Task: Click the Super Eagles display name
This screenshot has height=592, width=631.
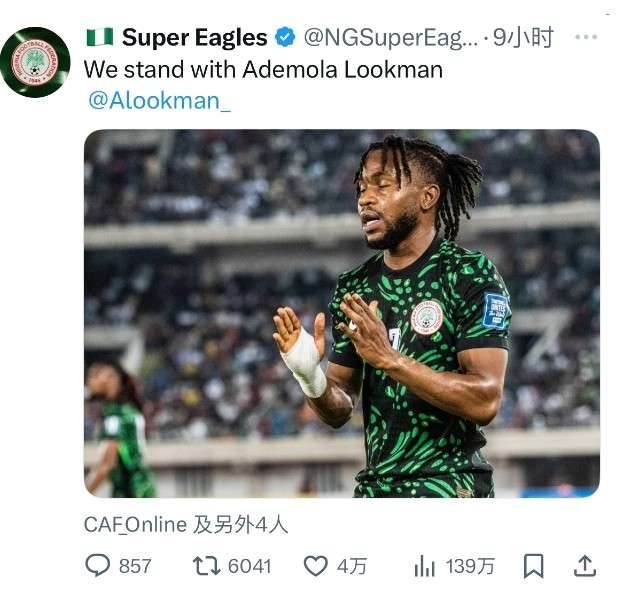Action: (194, 37)
